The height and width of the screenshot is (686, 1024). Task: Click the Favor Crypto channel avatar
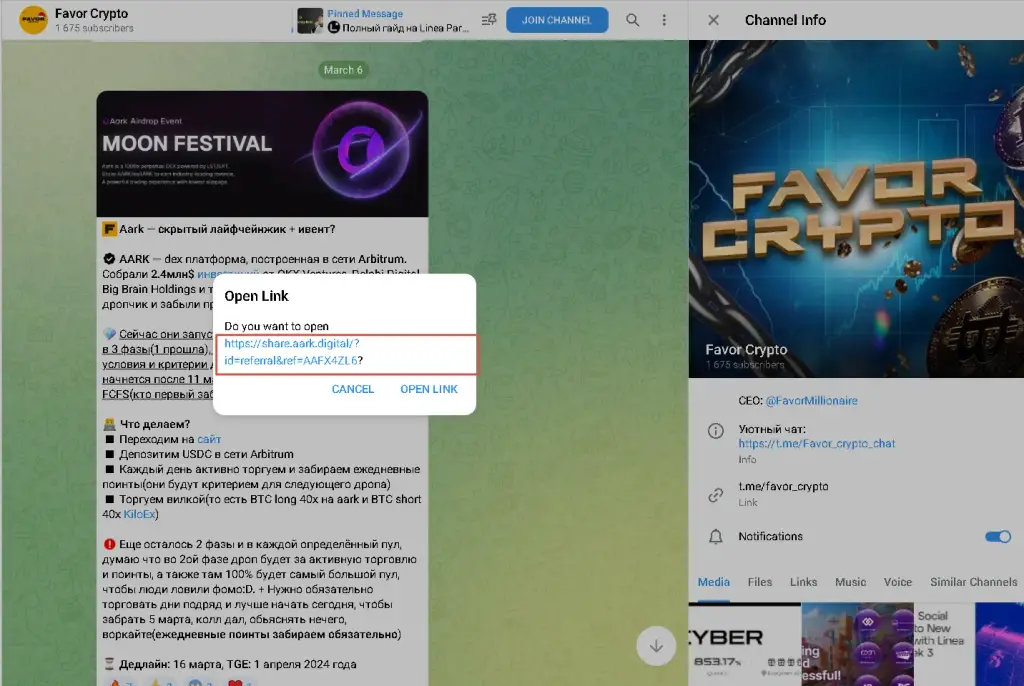[33, 20]
